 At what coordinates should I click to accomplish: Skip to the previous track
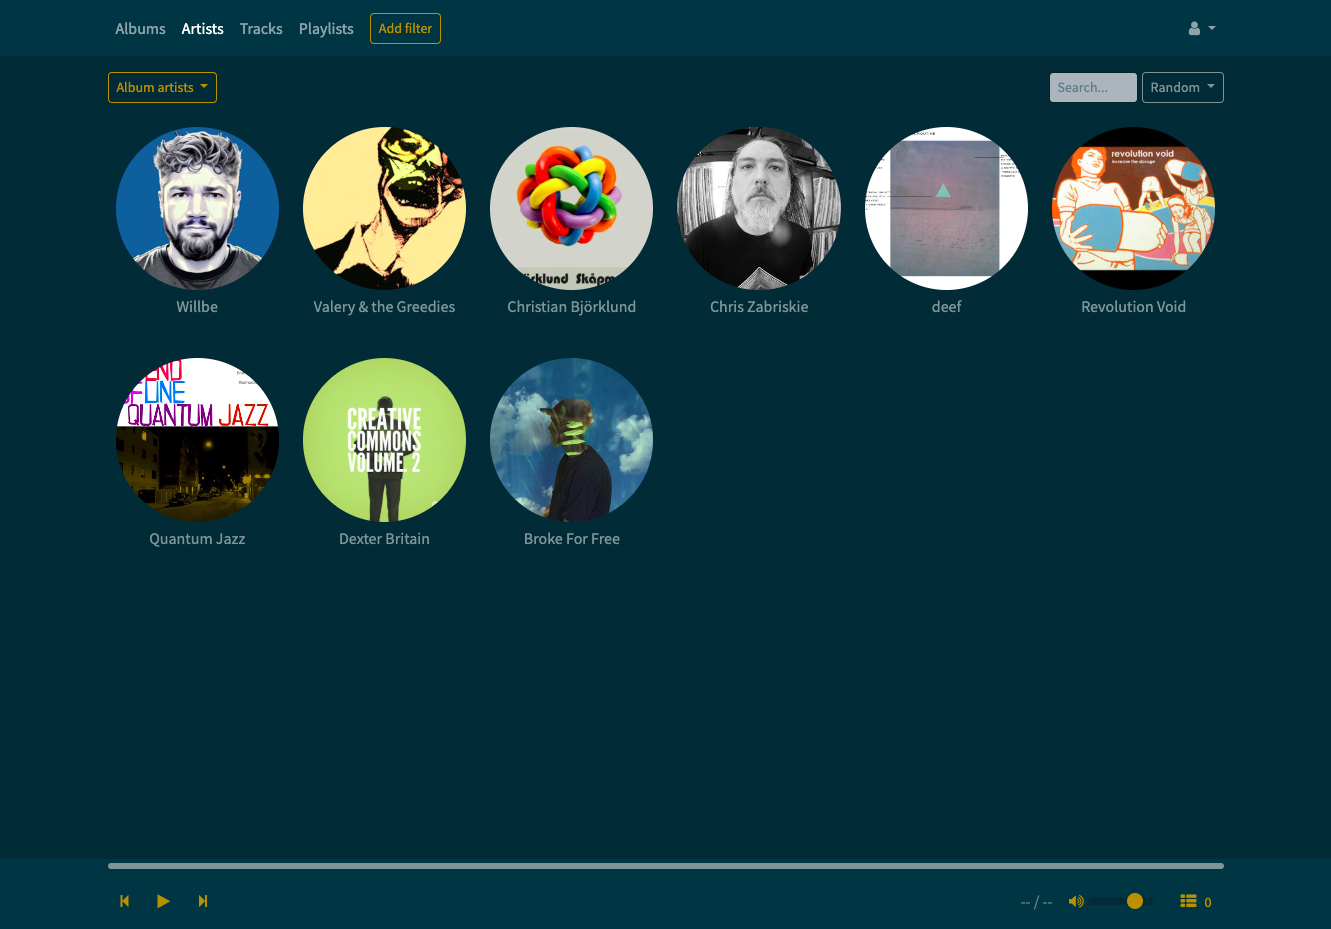click(125, 901)
